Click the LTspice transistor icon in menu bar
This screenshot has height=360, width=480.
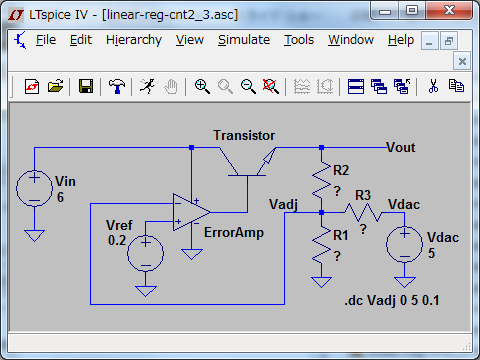[x=20, y=40]
